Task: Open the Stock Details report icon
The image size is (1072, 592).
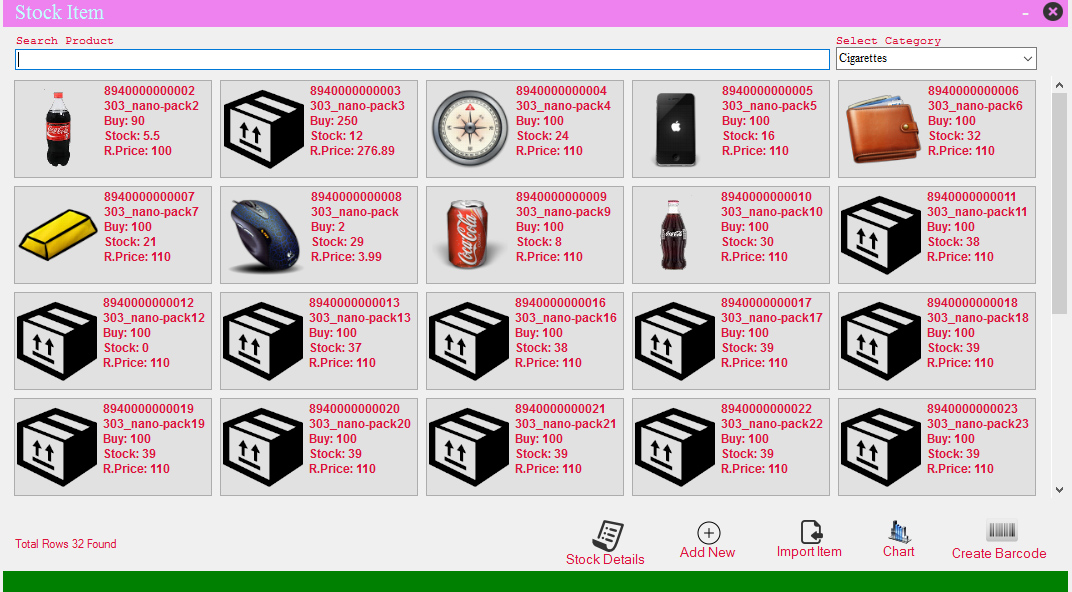Action: pos(608,535)
